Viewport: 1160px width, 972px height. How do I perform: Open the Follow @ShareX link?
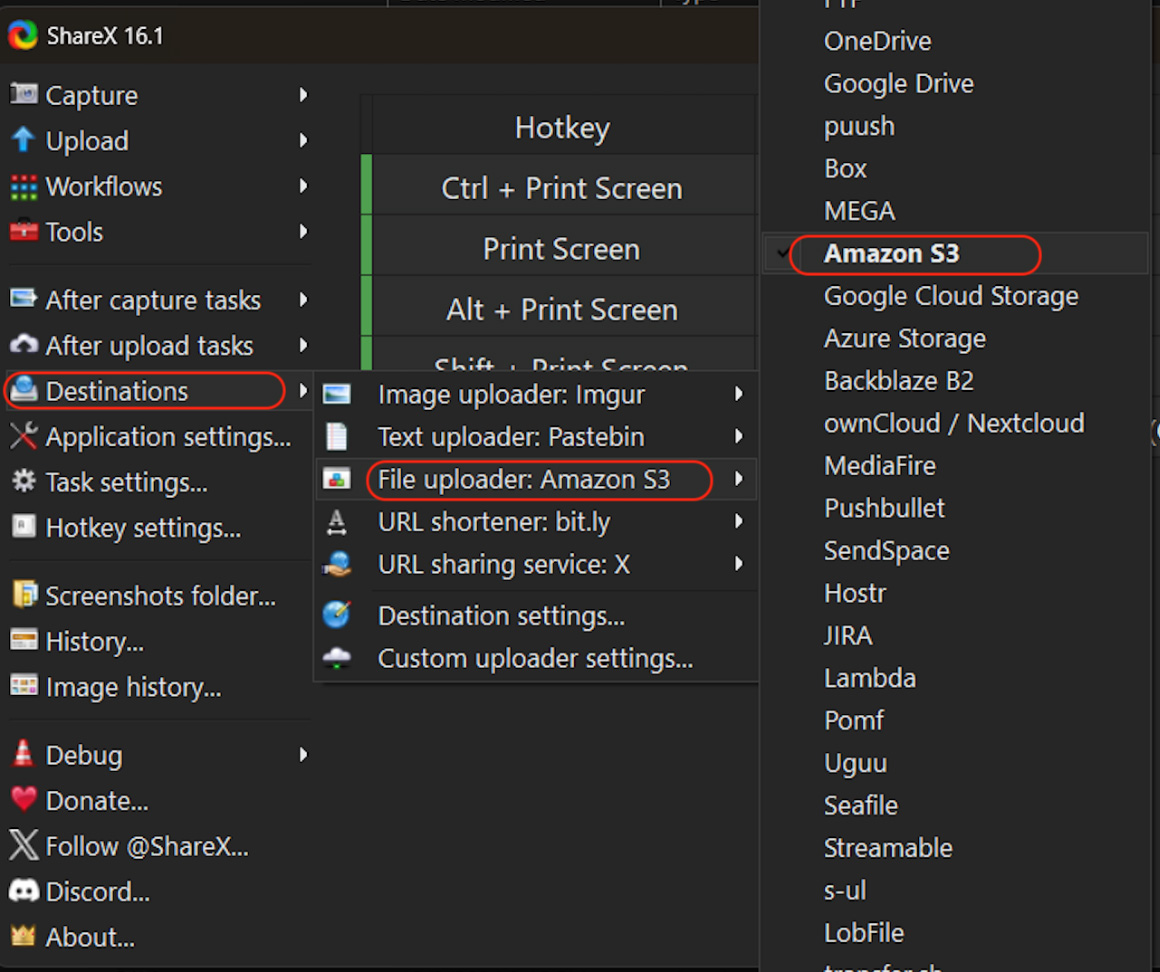pos(146,846)
